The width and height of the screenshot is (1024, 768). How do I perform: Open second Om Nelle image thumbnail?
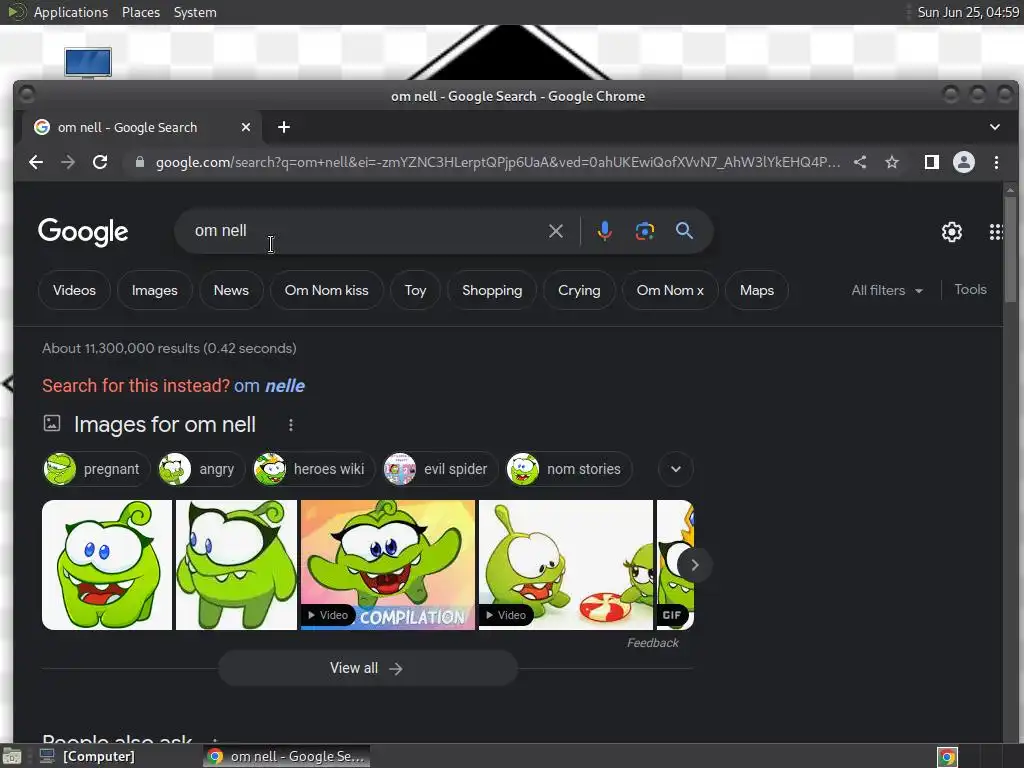coord(236,565)
